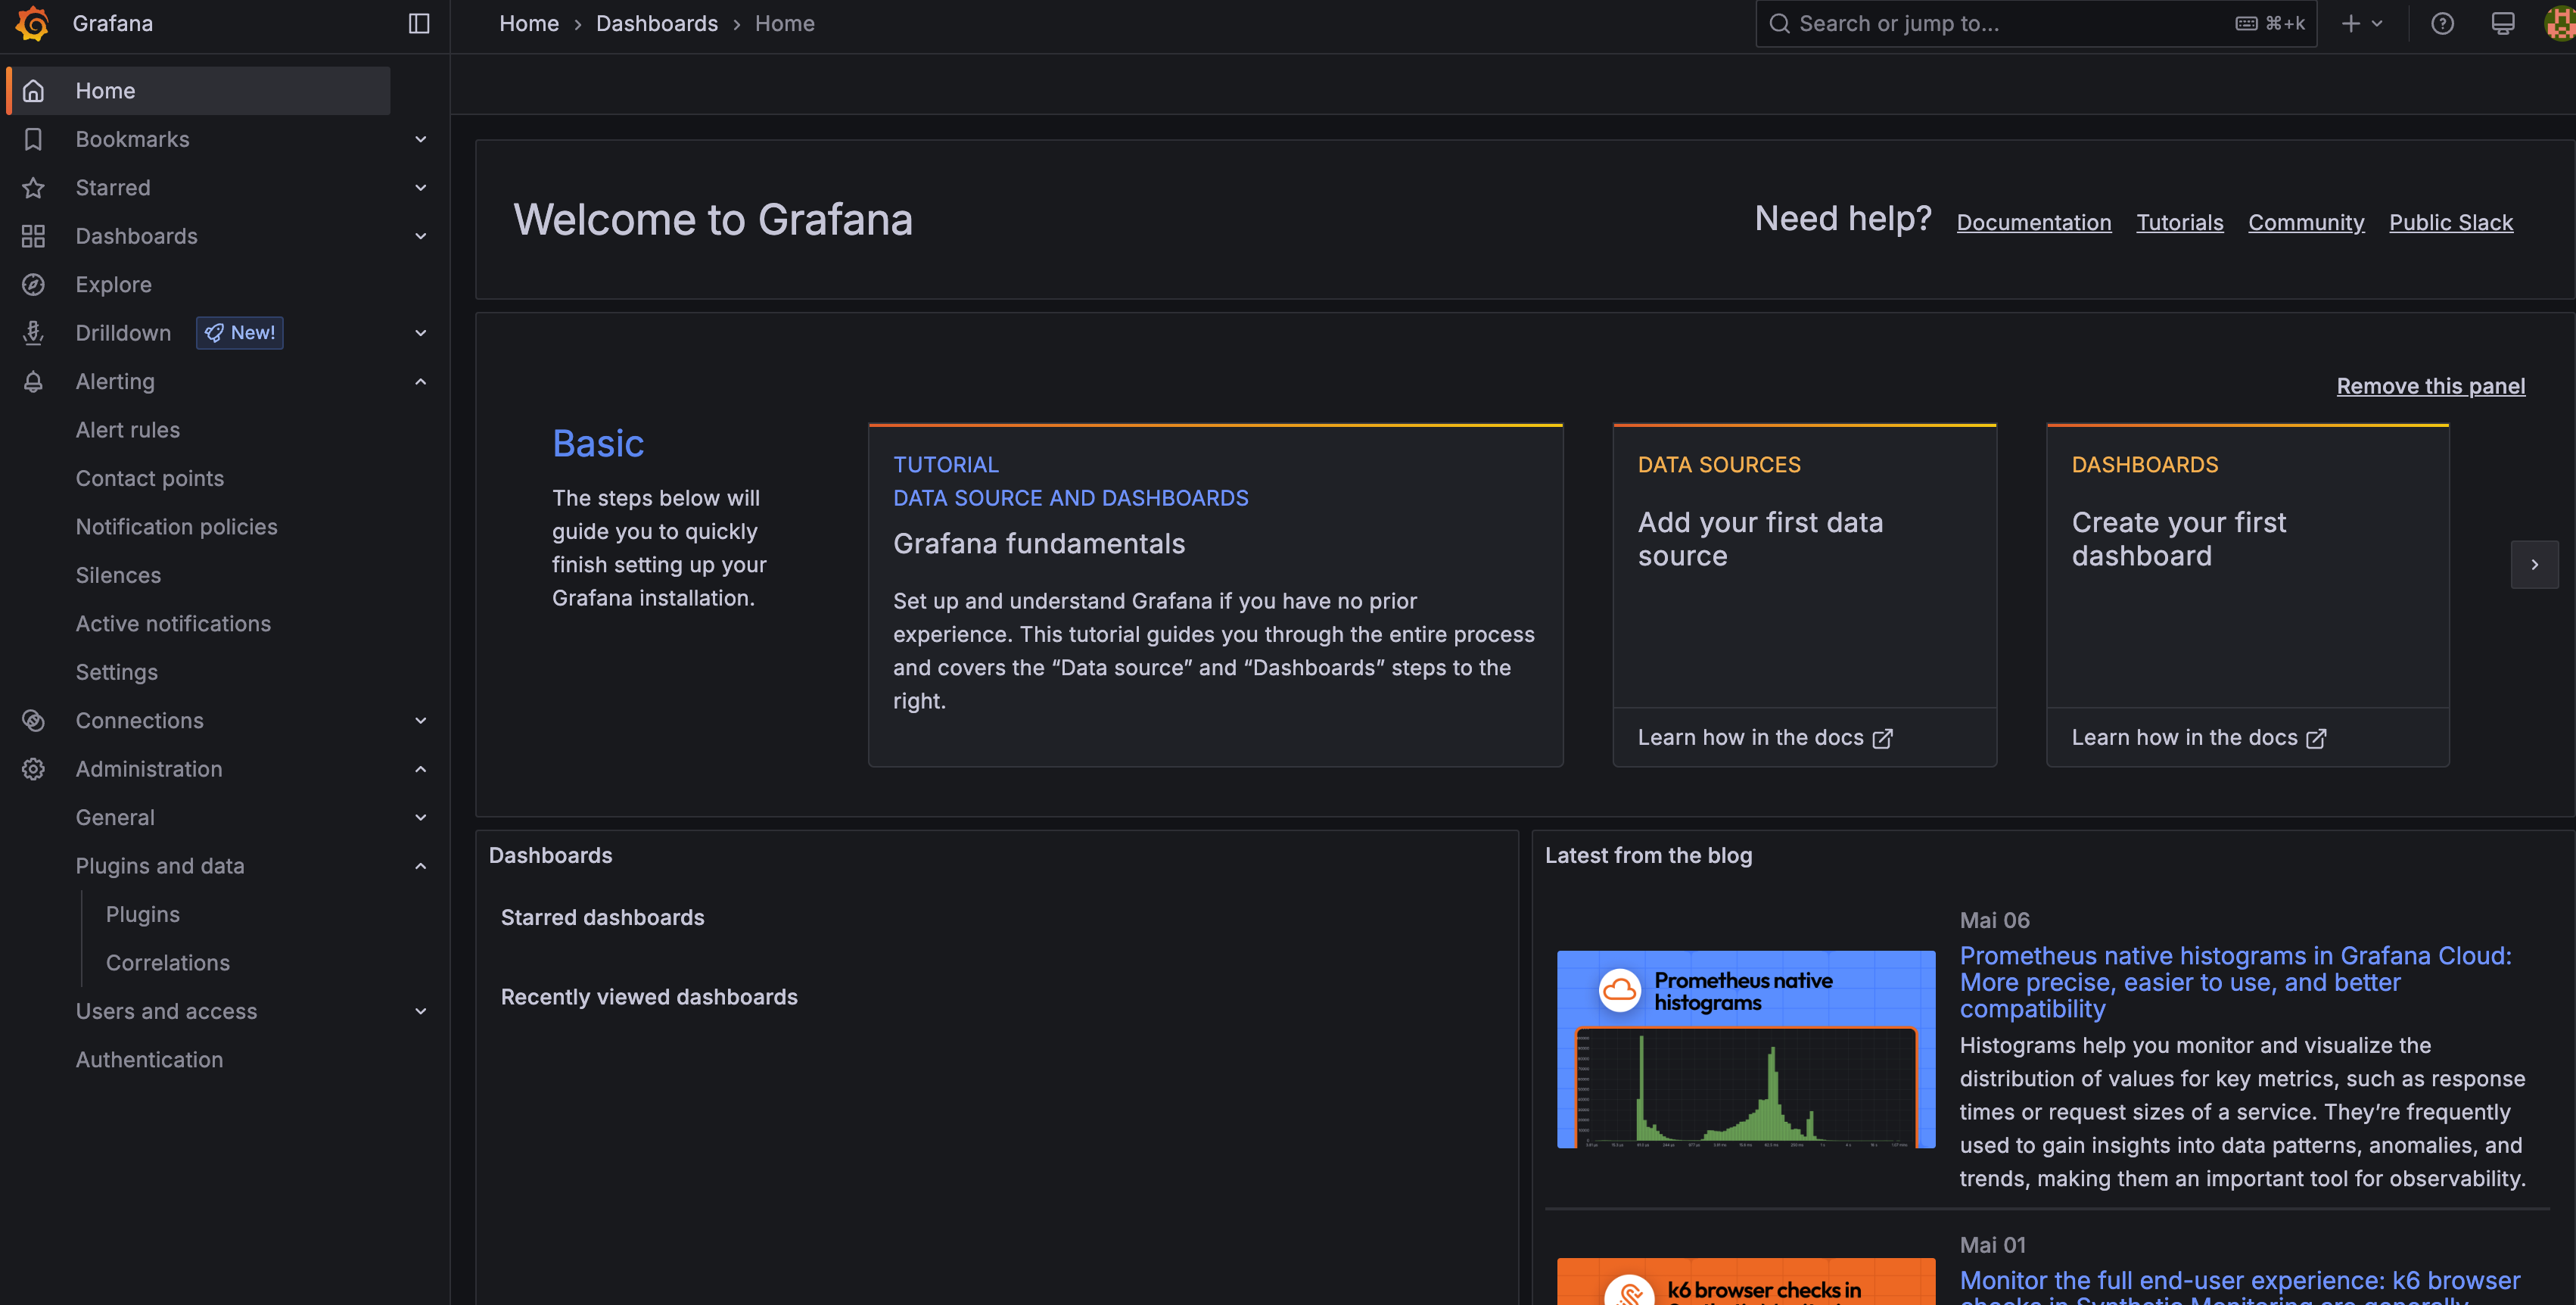Open Alerting Settings in sidebar
The height and width of the screenshot is (1305, 2576).
click(x=117, y=672)
